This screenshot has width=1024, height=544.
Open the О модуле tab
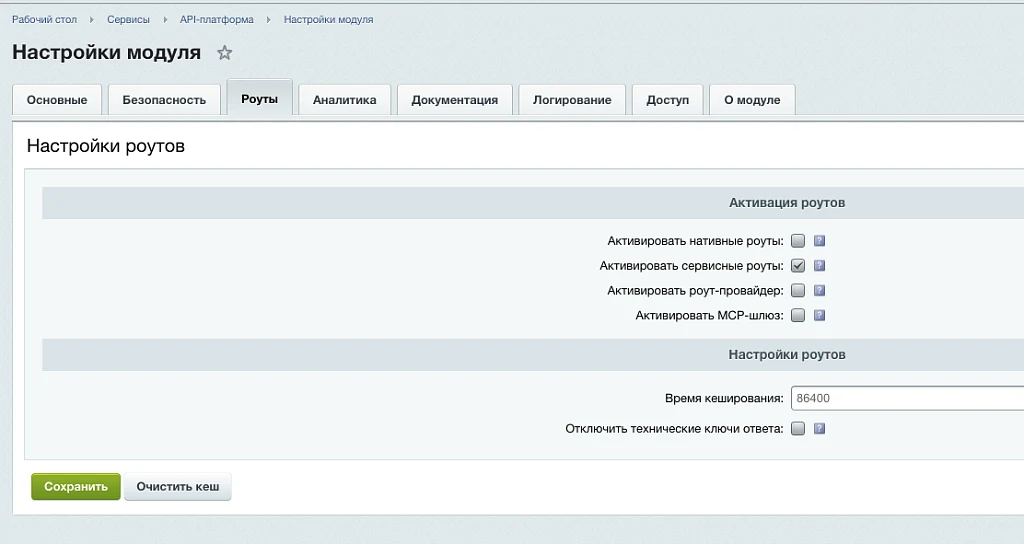tap(752, 100)
